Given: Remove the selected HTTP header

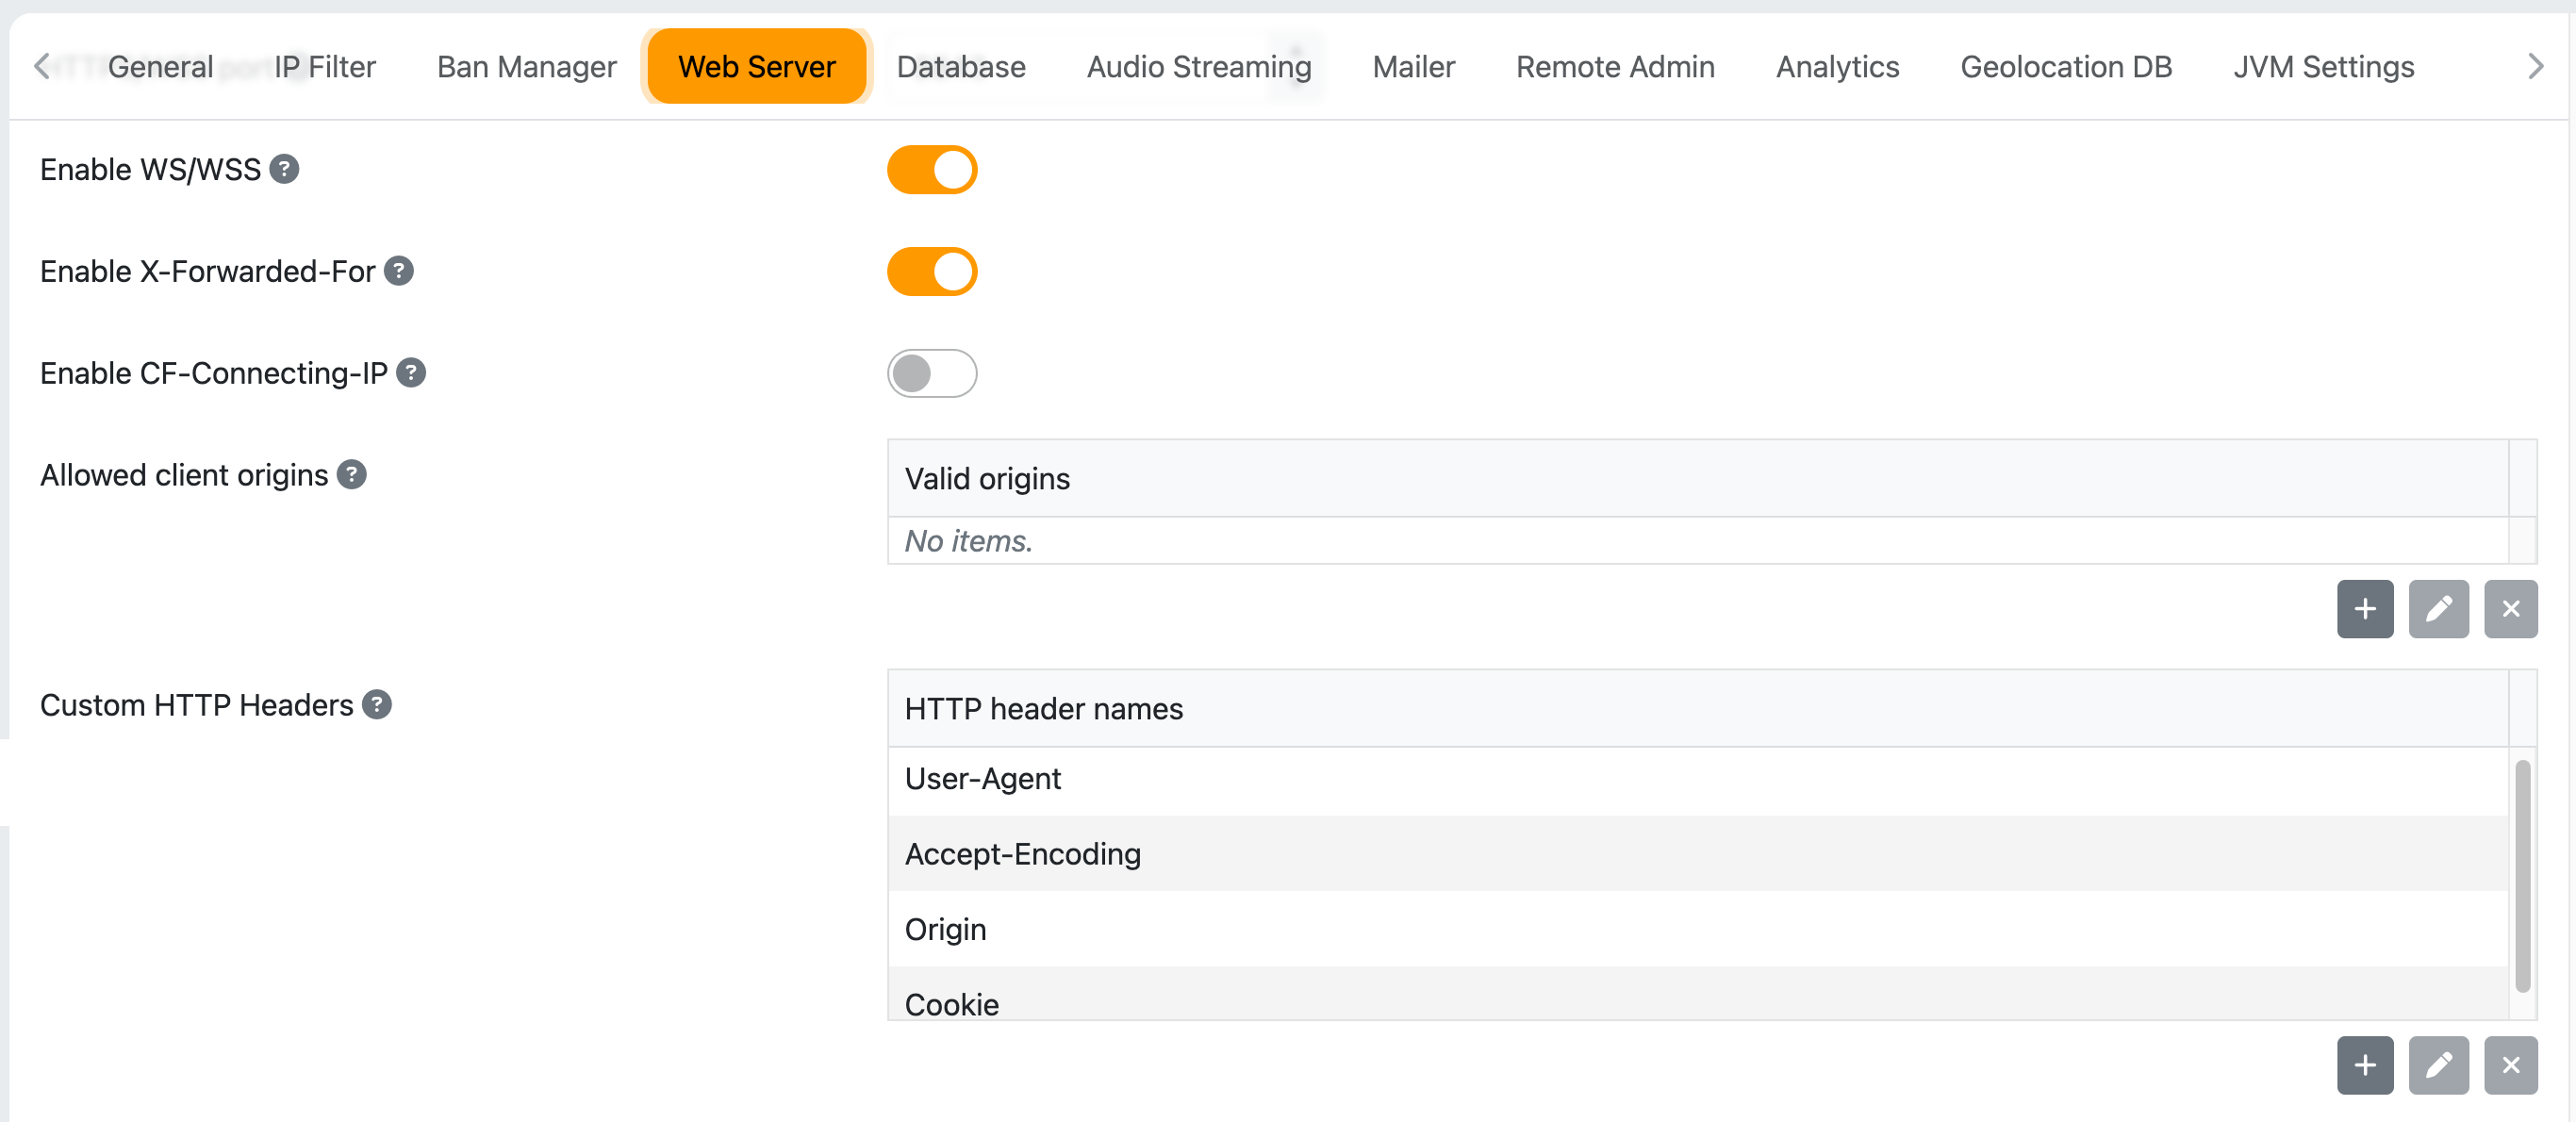Looking at the screenshot, I should pos(2511,1065).
